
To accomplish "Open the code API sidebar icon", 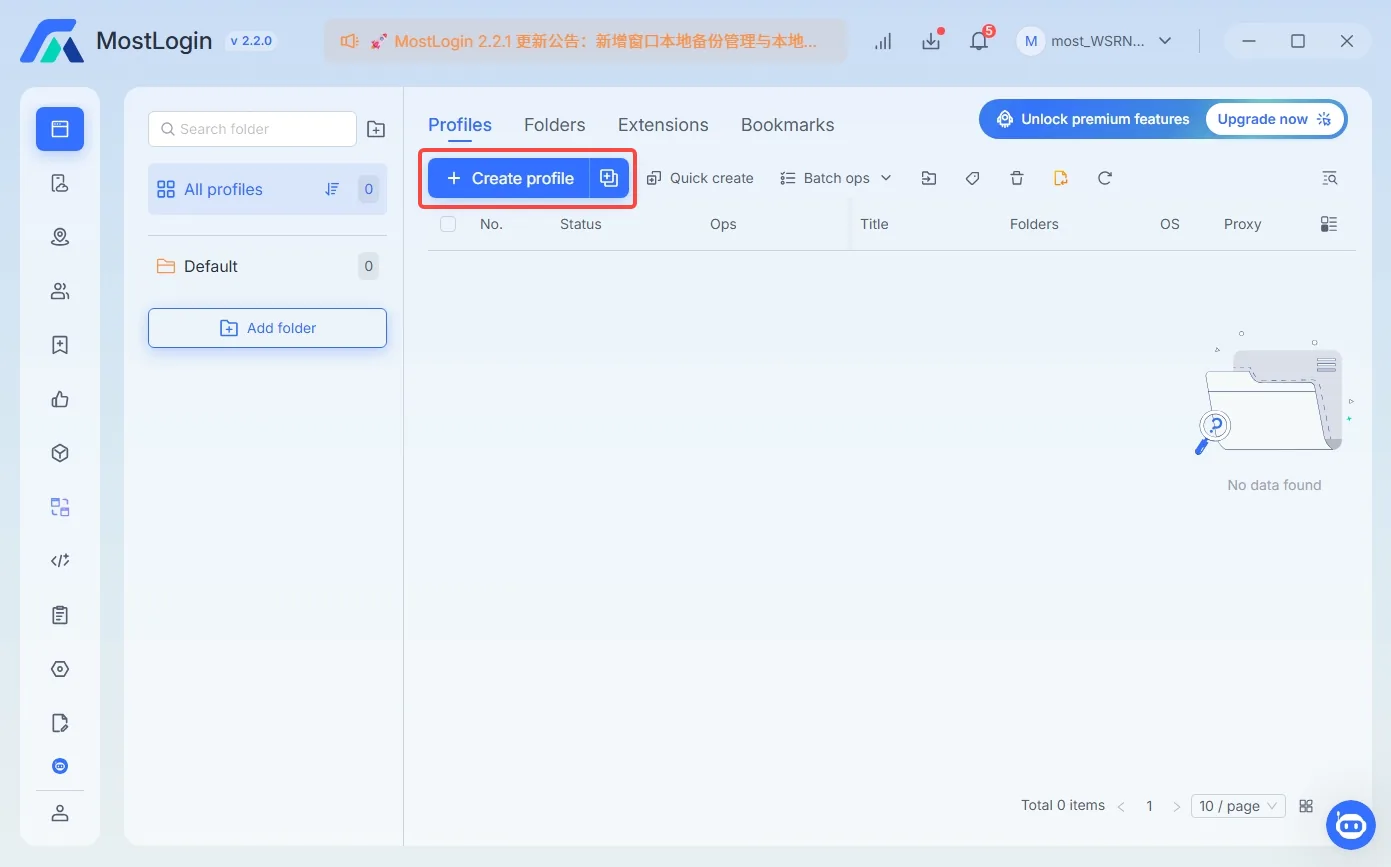I will click(60, 561).
